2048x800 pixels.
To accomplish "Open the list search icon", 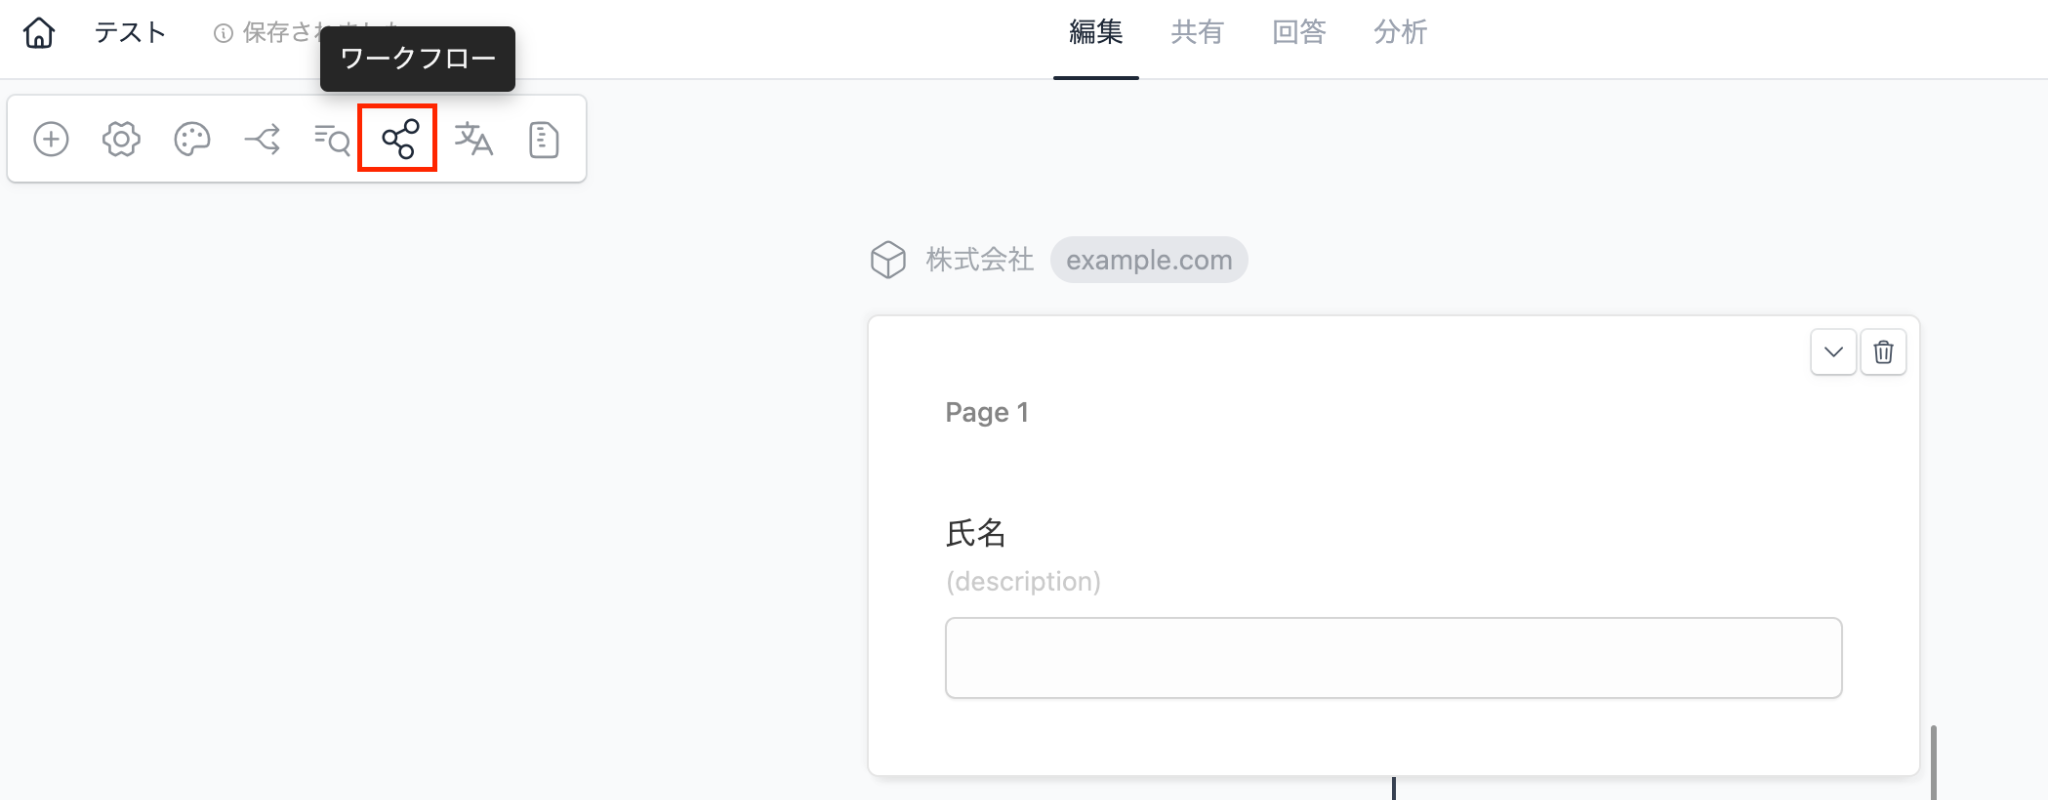I will pos(332,139).
